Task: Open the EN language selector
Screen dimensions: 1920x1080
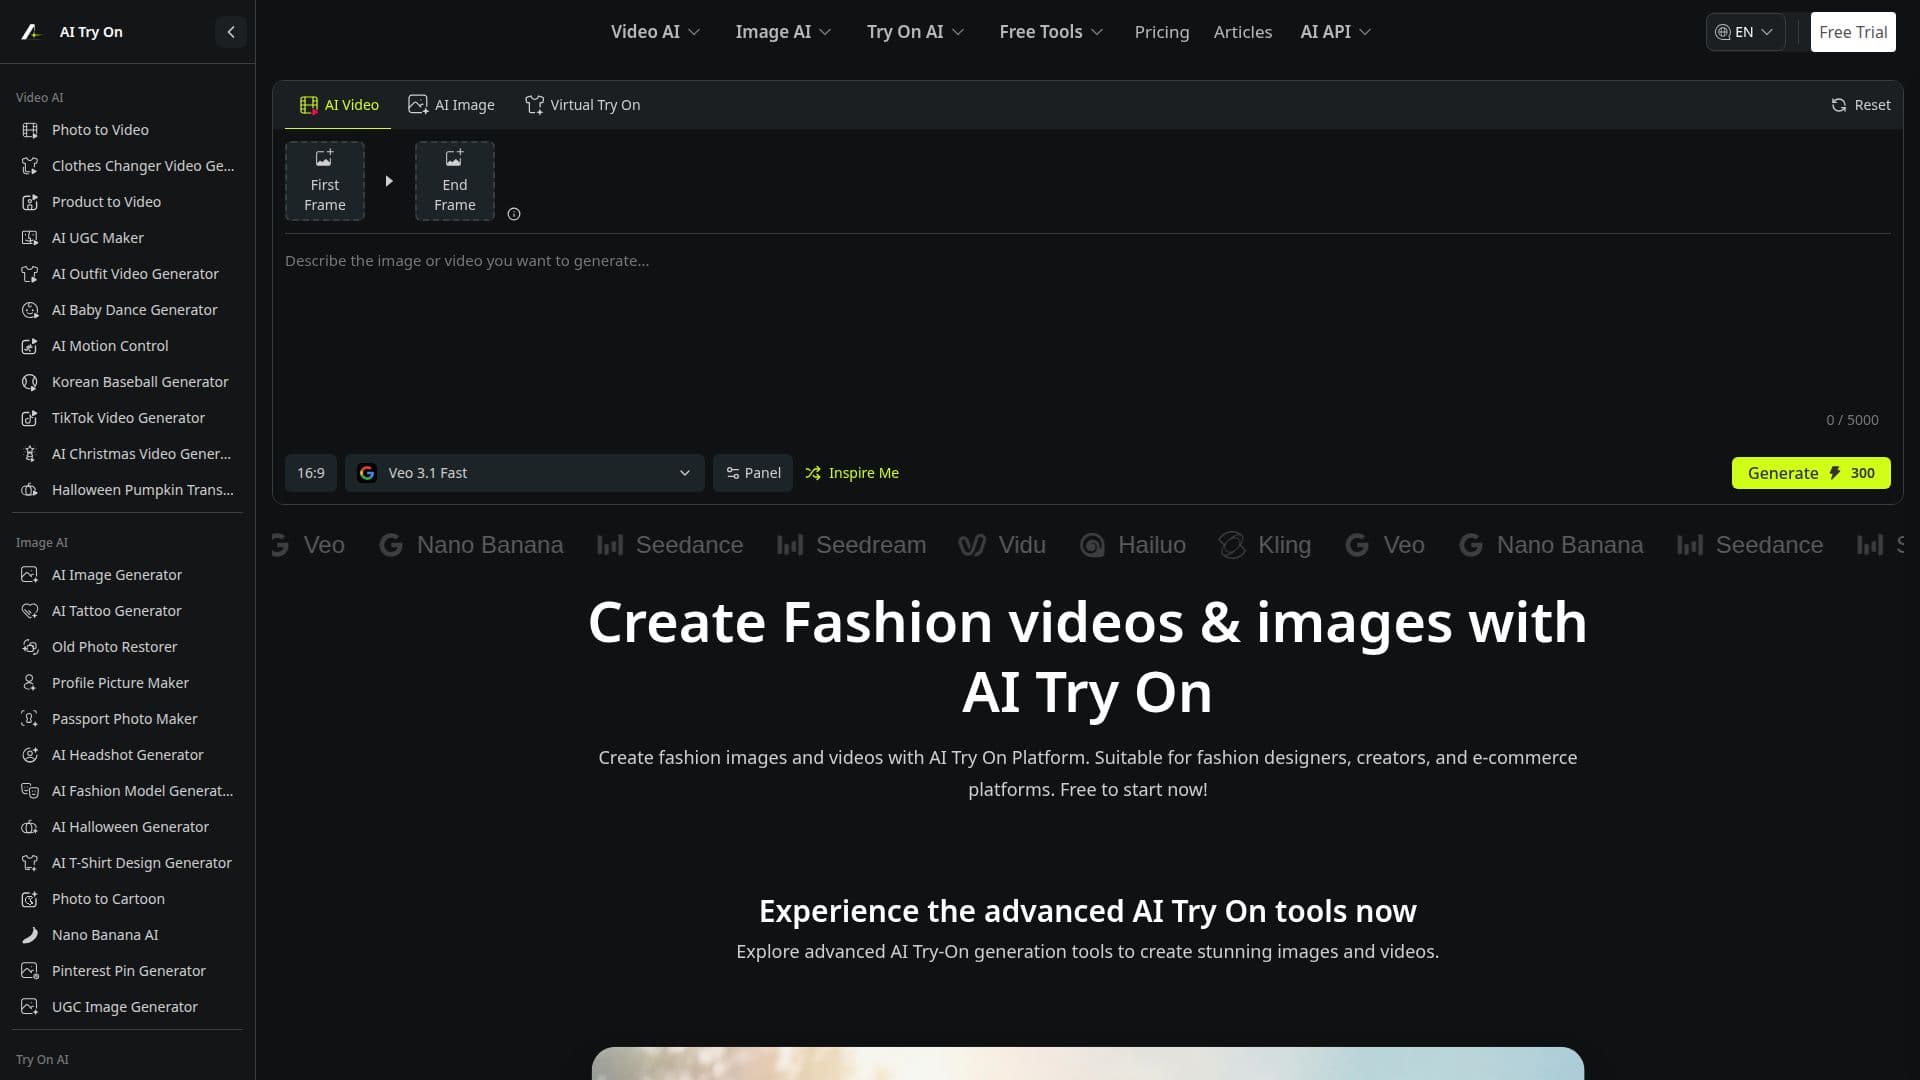Action: (1745, 32)
